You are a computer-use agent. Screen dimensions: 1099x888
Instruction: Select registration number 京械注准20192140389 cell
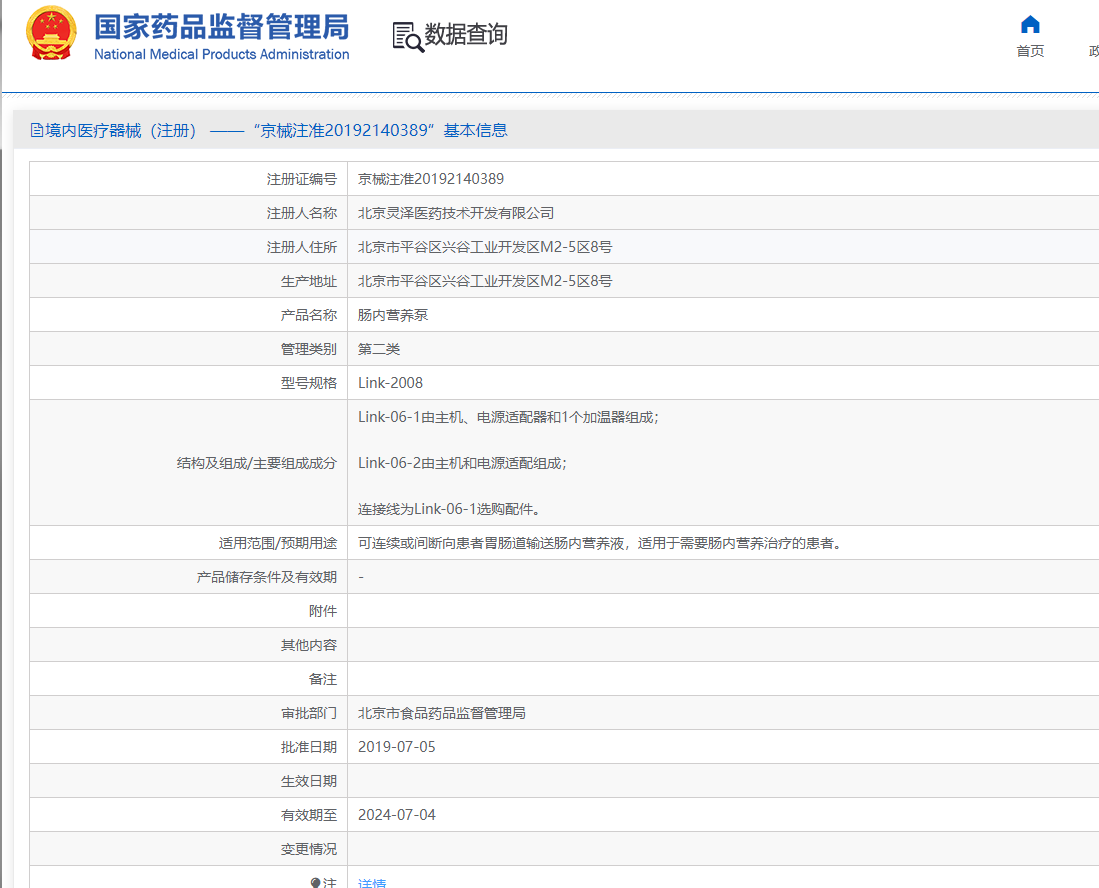430,179
